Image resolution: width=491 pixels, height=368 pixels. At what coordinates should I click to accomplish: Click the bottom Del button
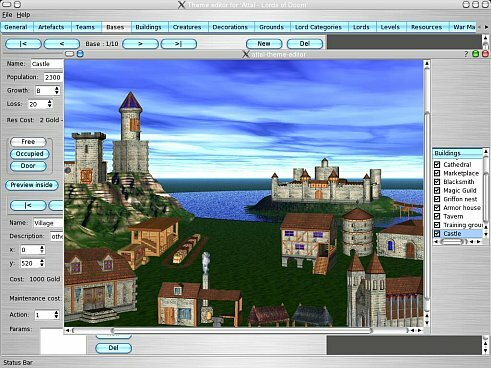(x=113, y=348)
